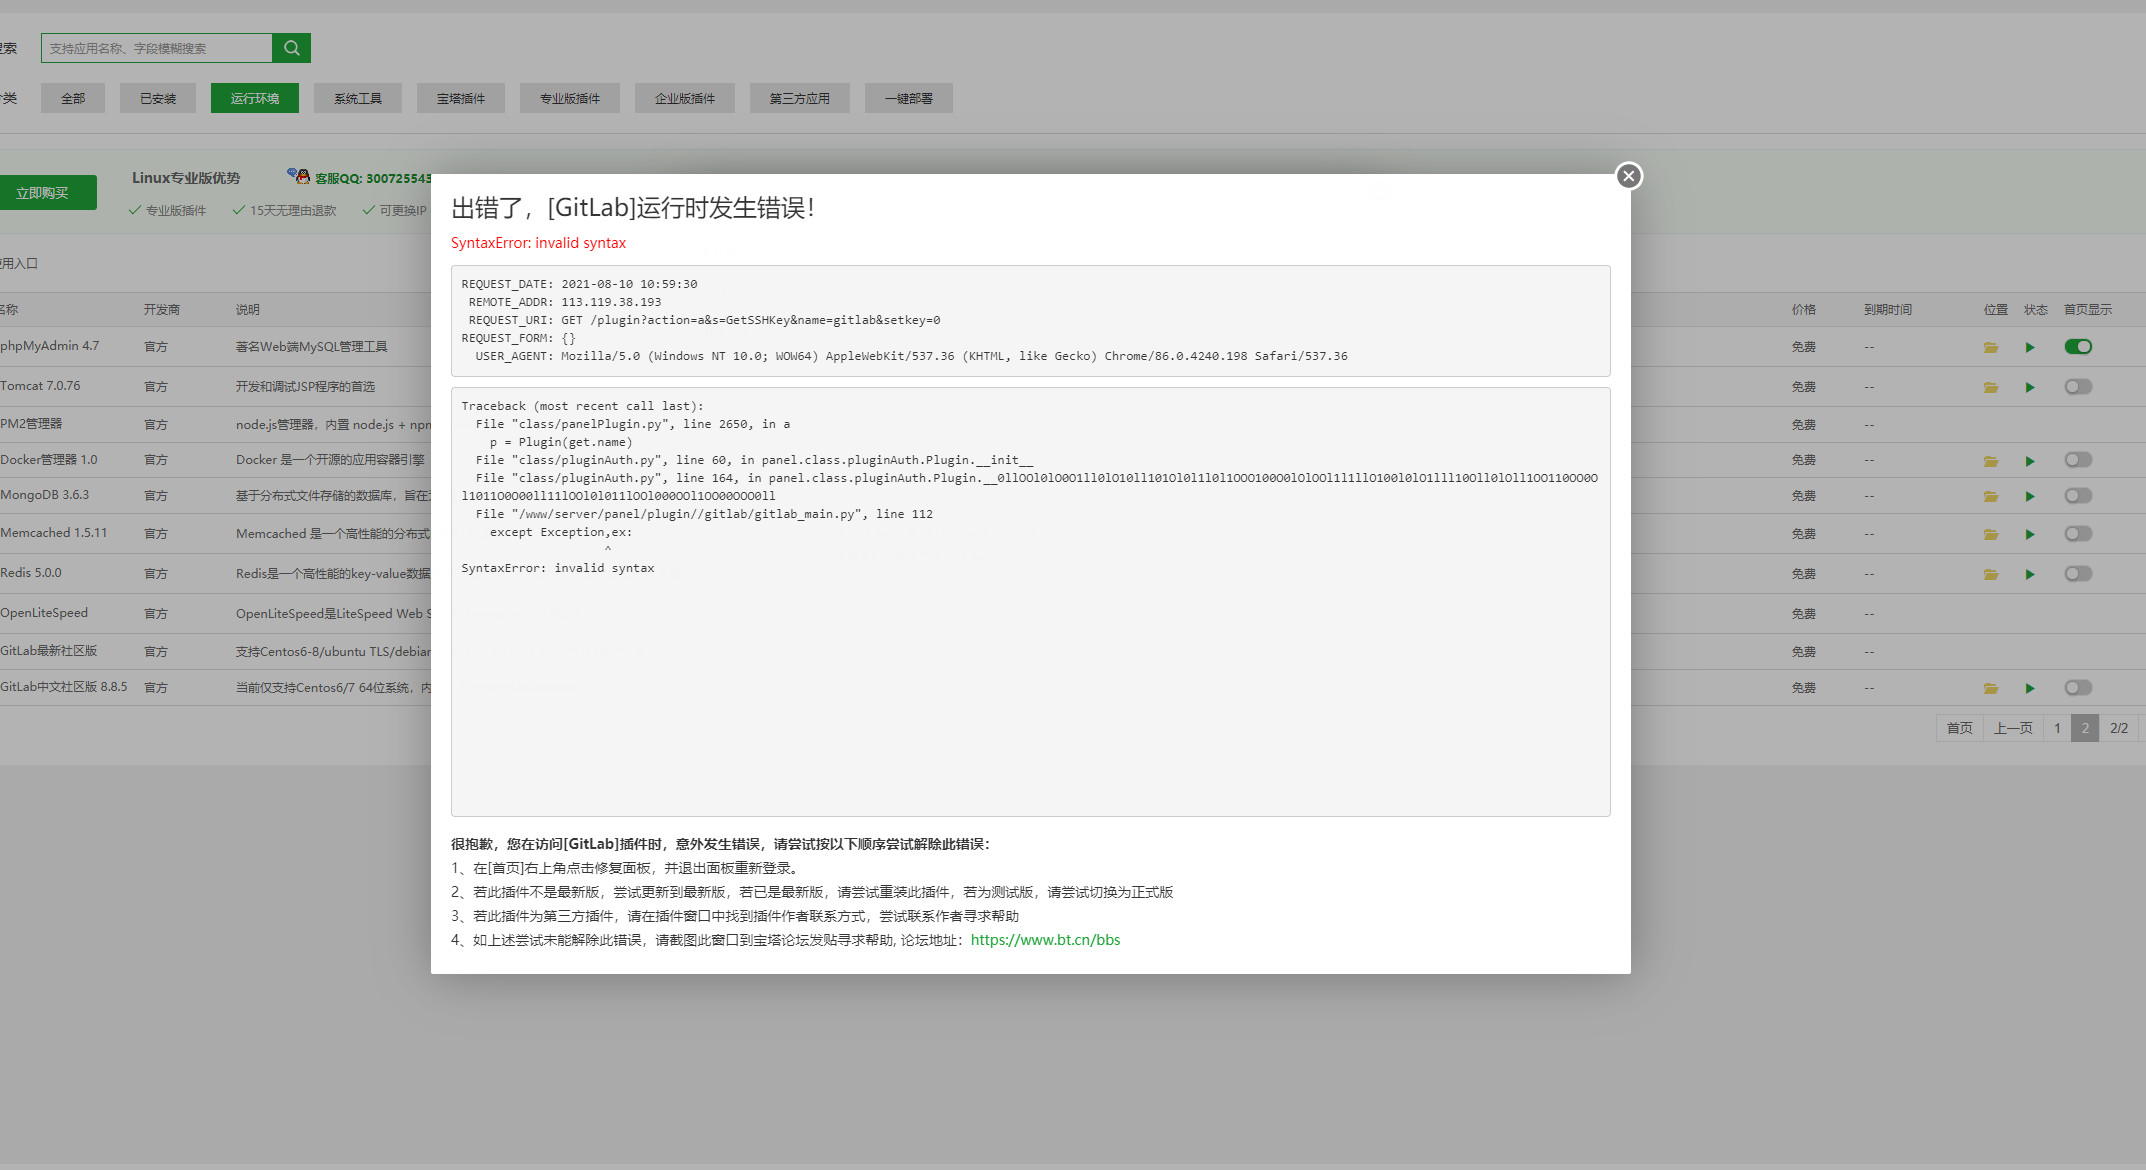Screen dimensions: 2146x1170
Task: Open the Redis 5.0.0 folder icon
Action: click(1991, 574)
